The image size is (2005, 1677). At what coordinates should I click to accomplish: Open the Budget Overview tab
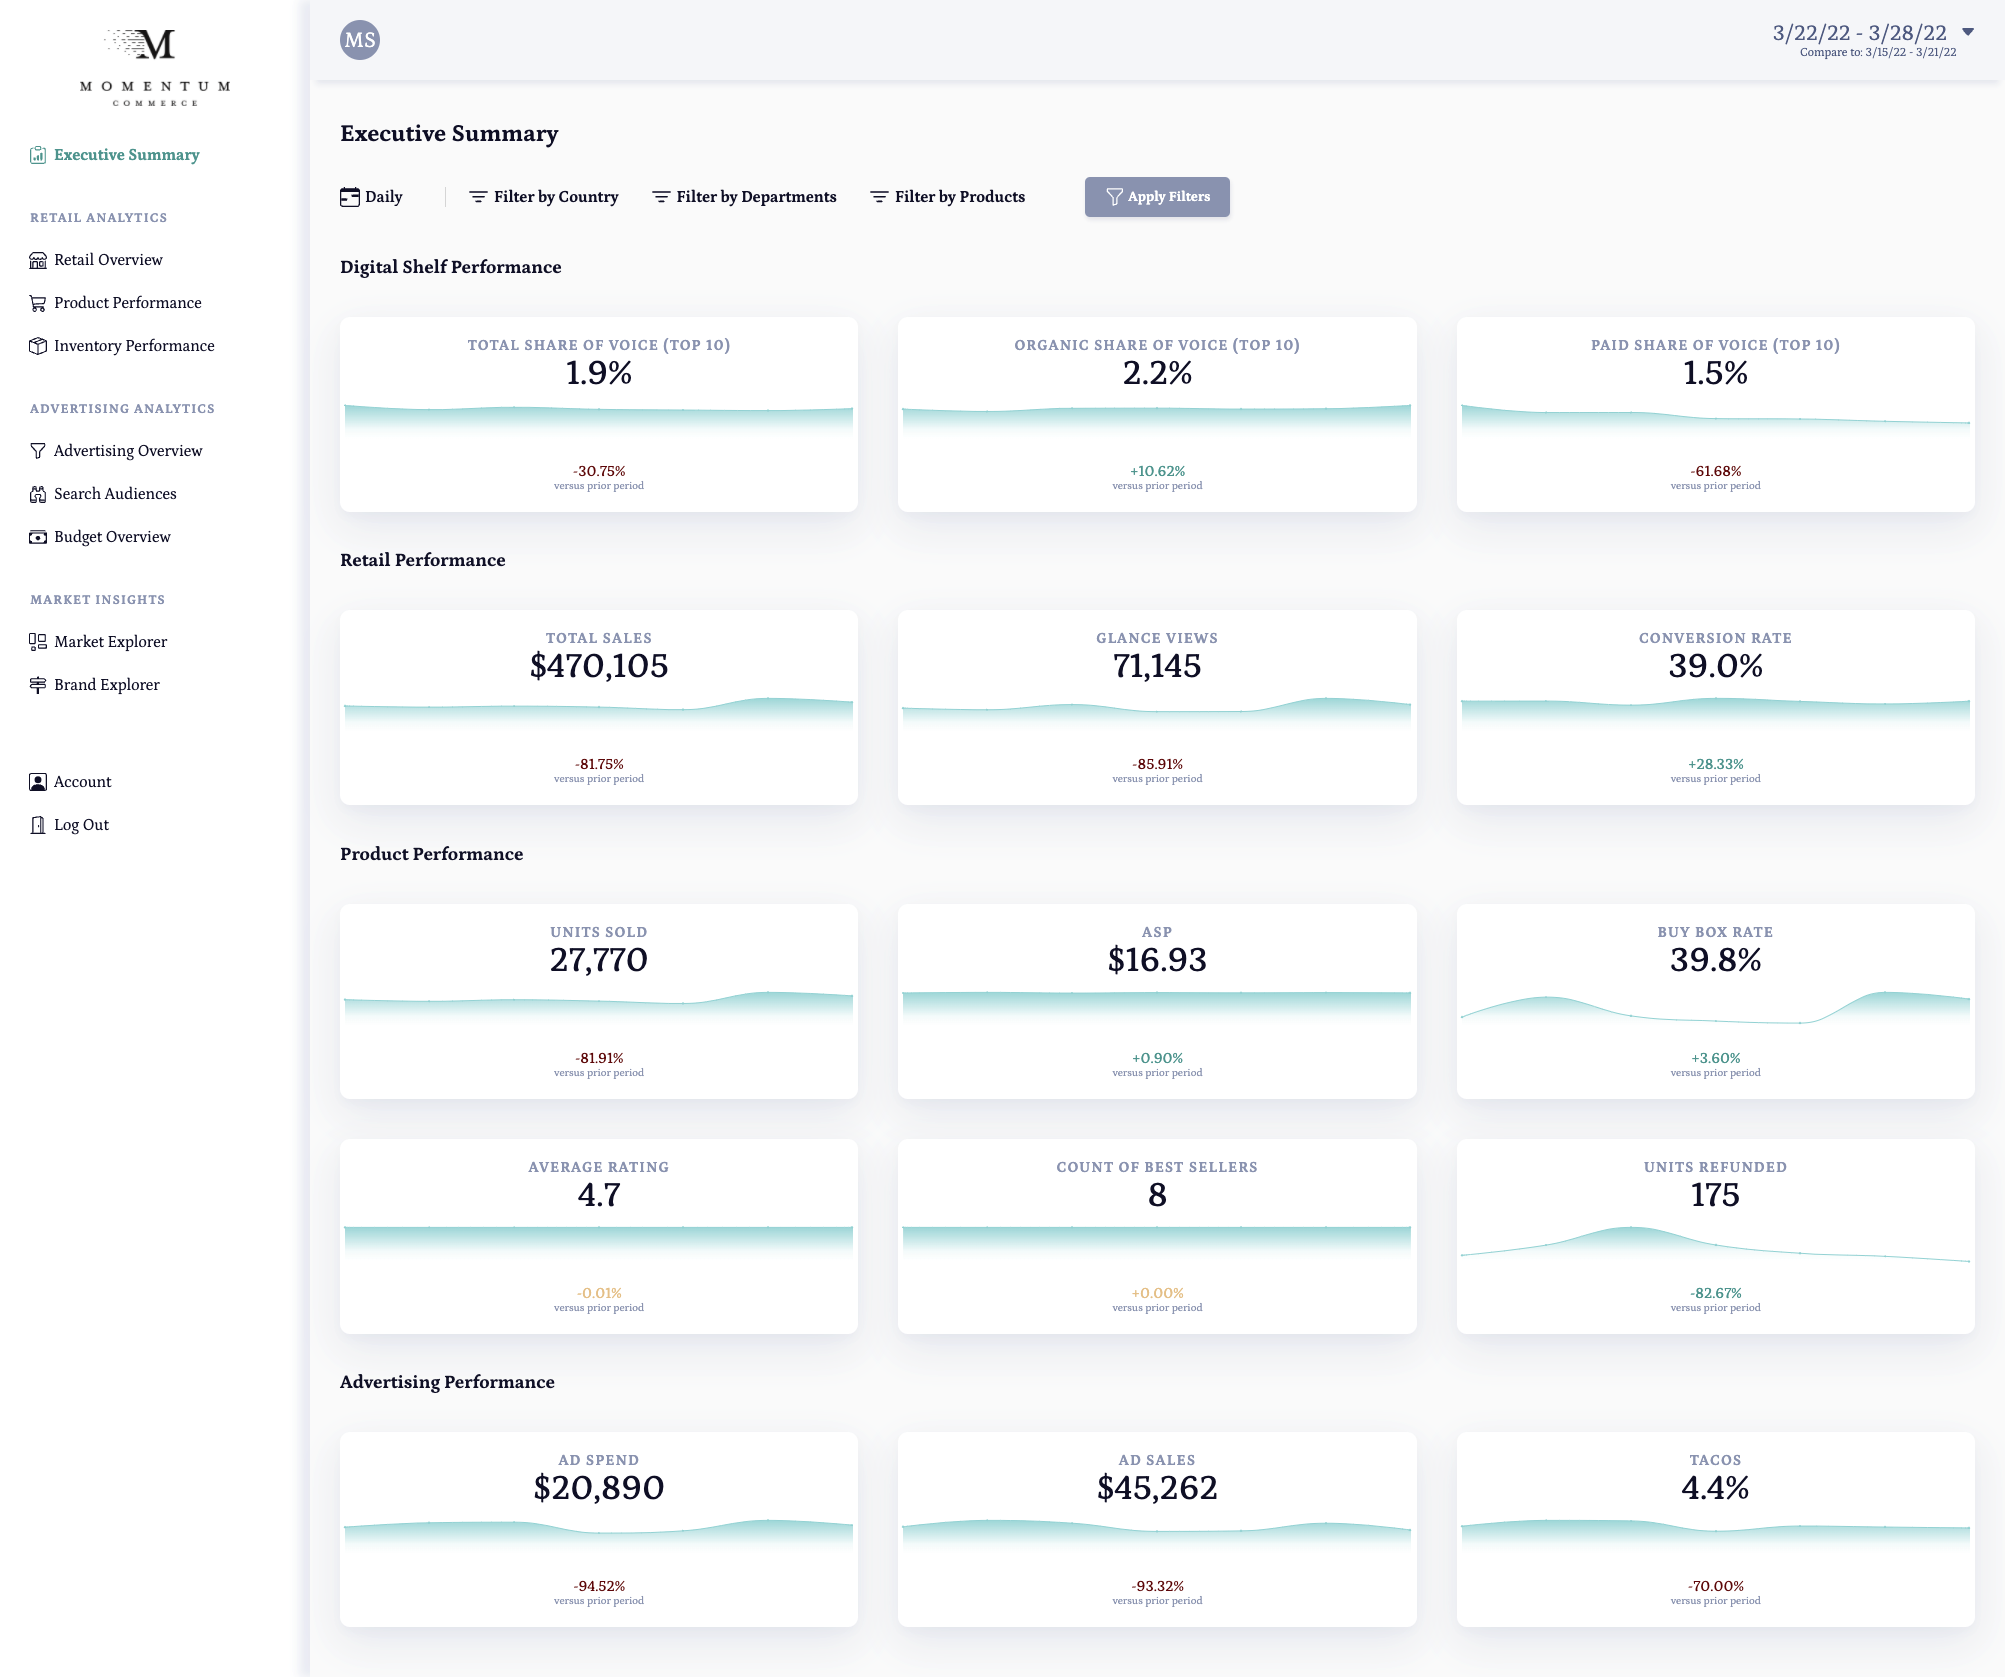pos(112,536)
